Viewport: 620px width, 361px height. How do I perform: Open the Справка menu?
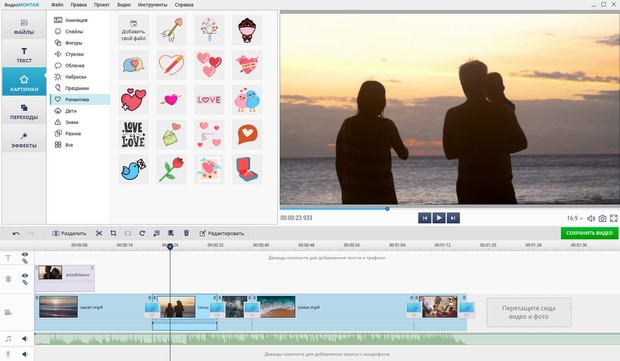(x=184, y=5)
